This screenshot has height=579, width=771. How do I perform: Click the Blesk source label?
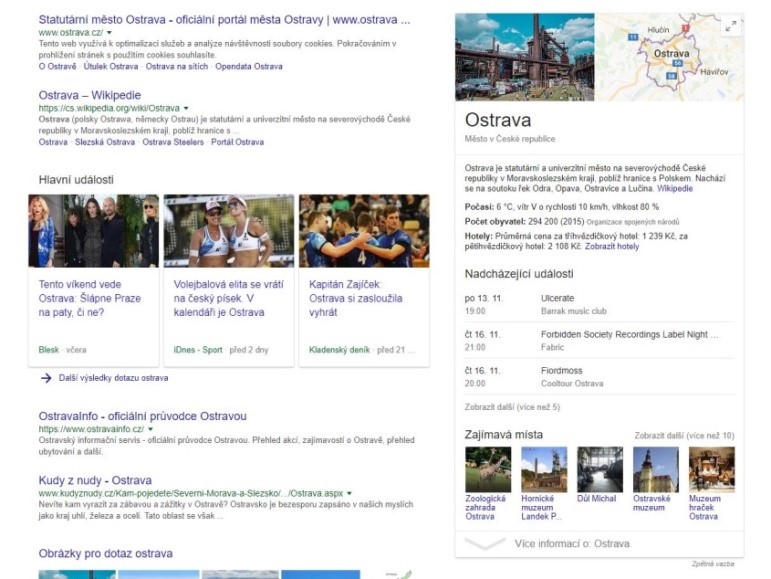coord(49,350)
